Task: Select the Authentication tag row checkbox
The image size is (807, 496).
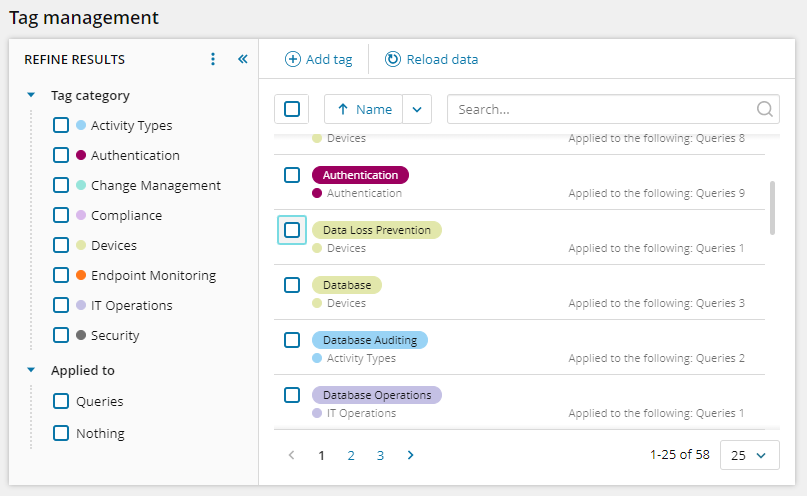Action: [x=292, y=175]
